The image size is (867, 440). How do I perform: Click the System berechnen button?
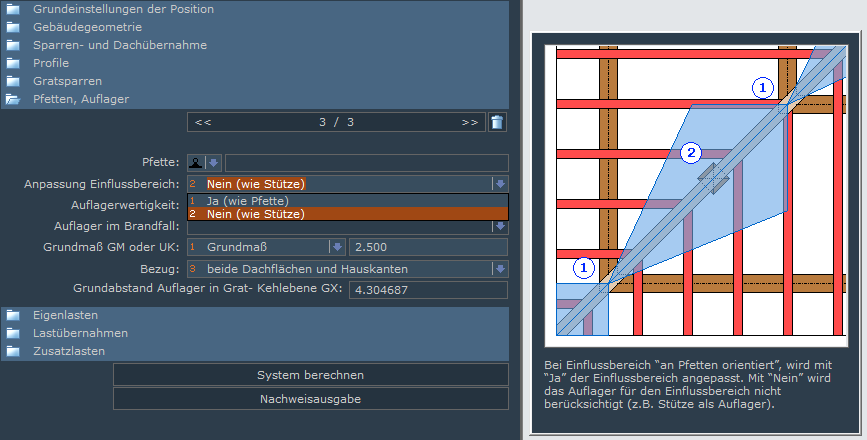[x=310, y=375]
